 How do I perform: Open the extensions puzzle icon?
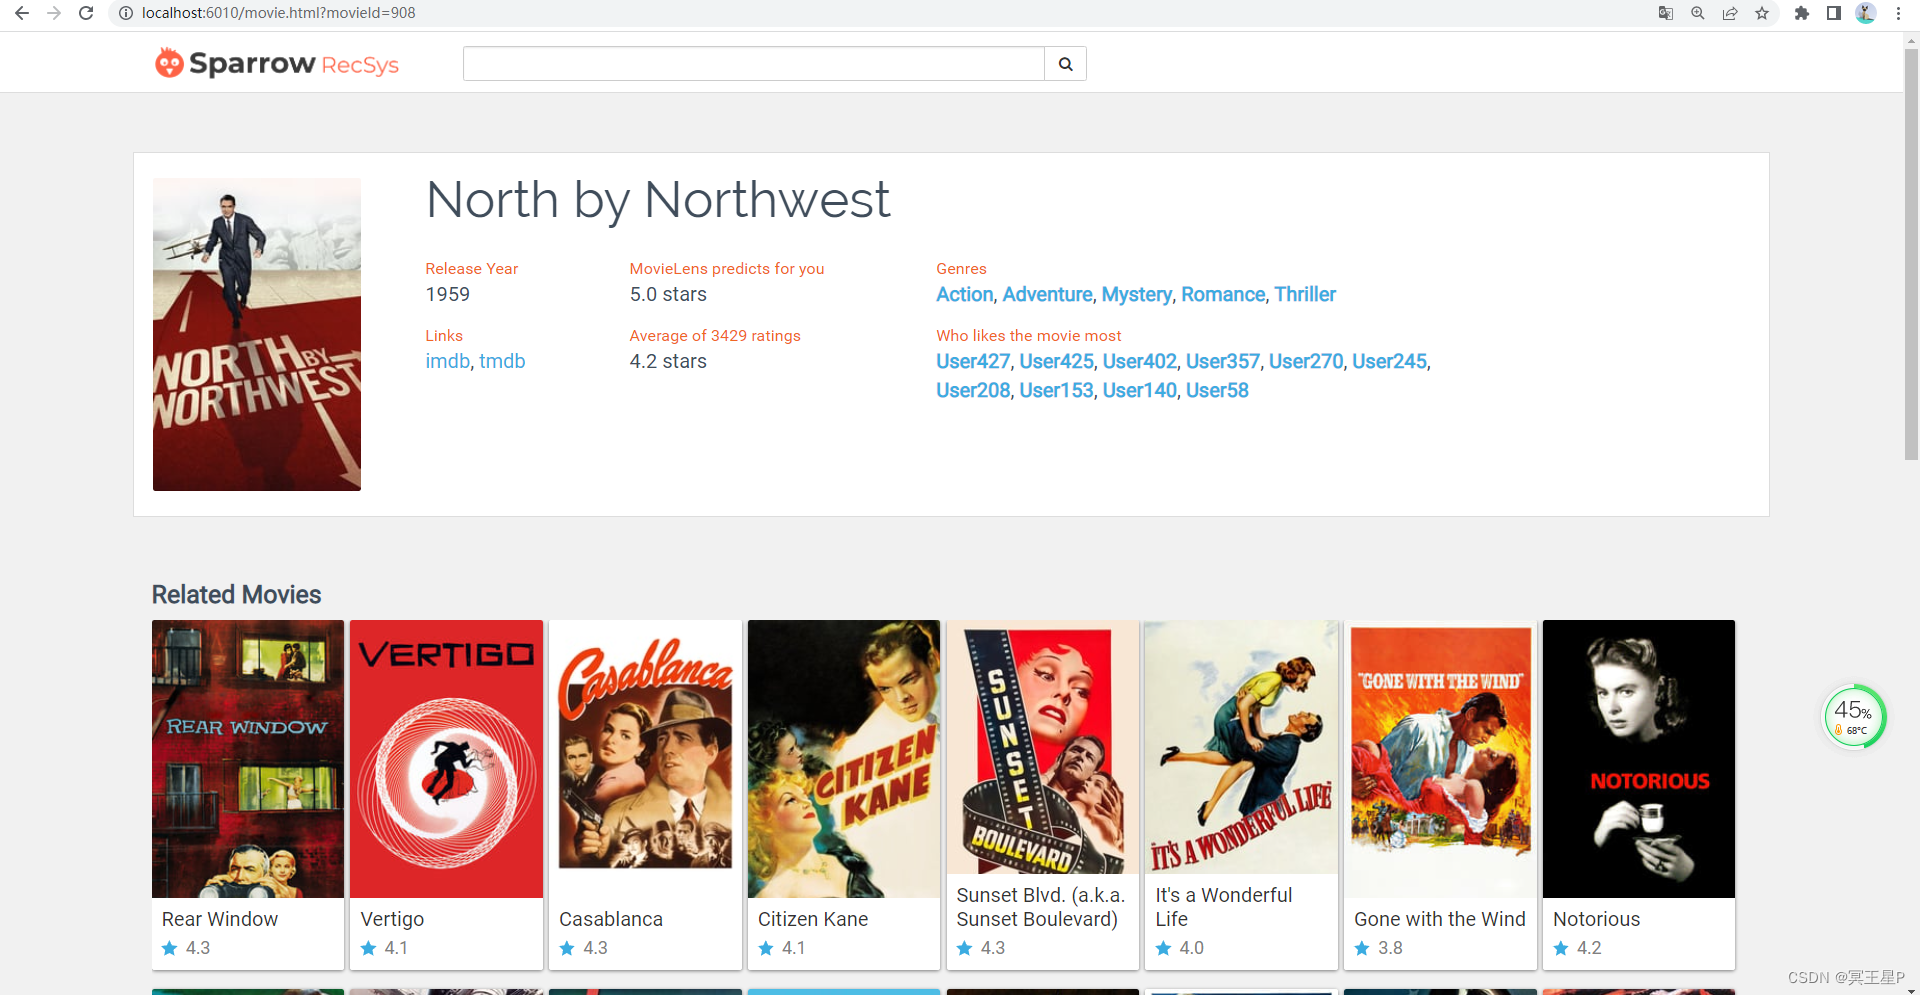[x=1802, y=13]
